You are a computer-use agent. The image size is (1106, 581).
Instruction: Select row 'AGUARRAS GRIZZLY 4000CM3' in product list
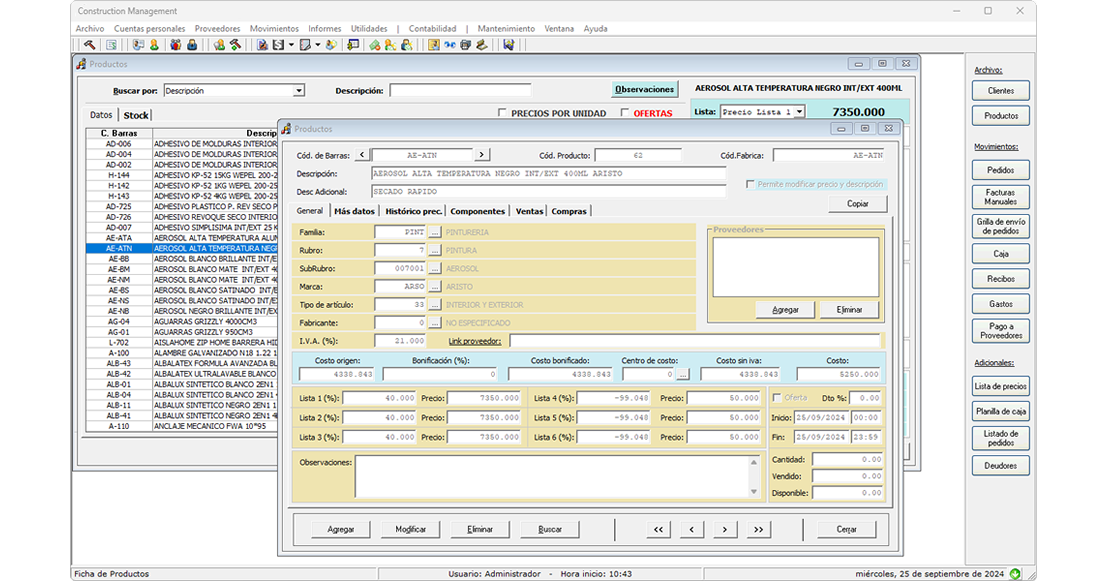(182, 322)
